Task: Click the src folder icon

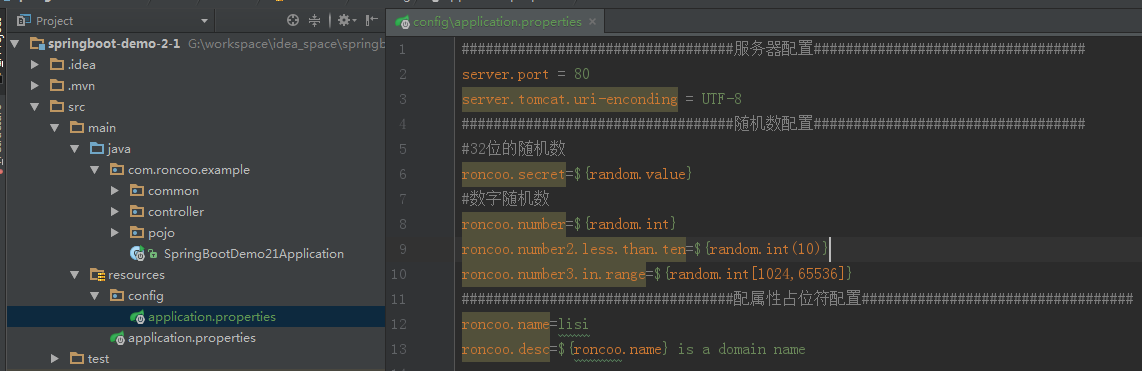Action: [x=57, y=107]
